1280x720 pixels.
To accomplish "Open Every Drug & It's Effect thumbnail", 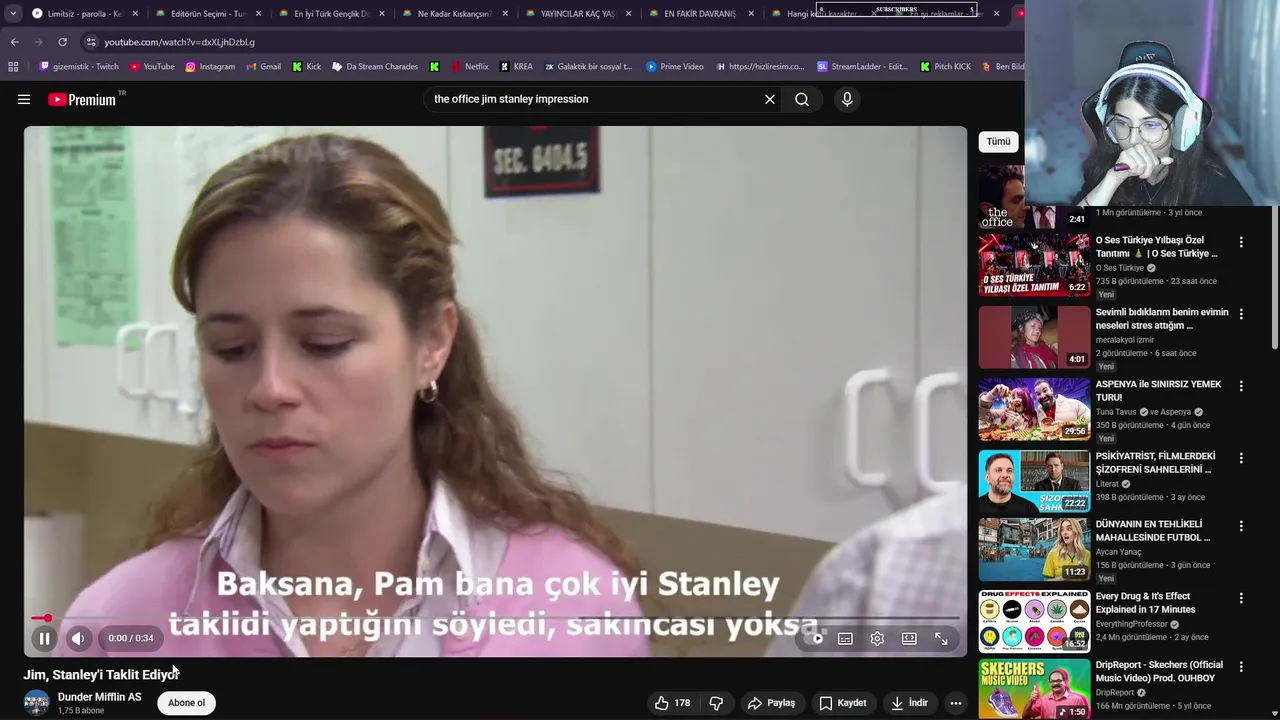I will point(1034,621).
